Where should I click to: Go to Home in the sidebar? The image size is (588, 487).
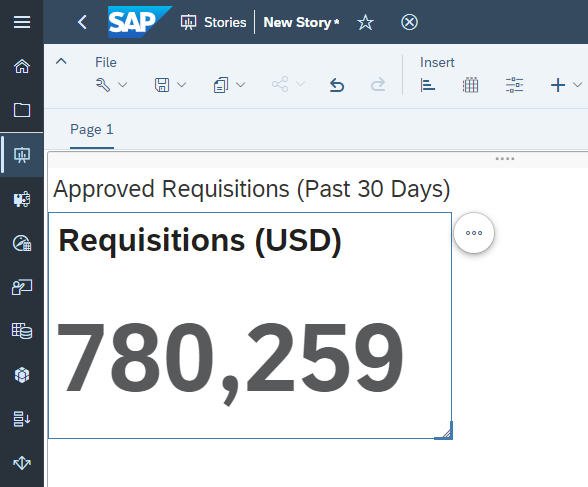[x=22, y=66]
